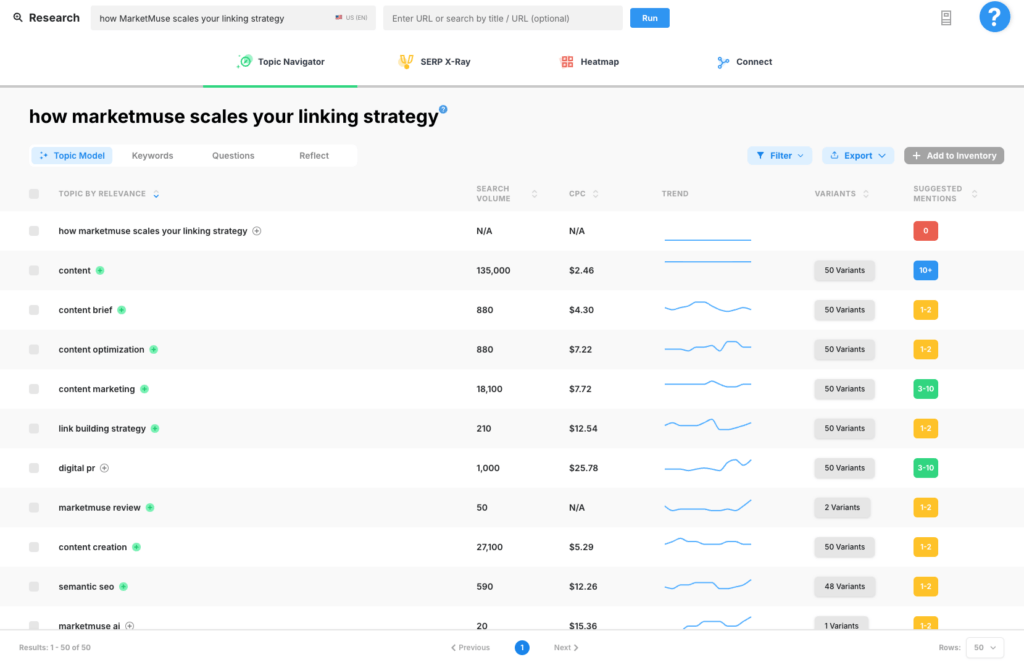The width and height of the screenshot is (1024, 665).
Task: Select the Topic Model sub-tab
Action: point(72,155)
